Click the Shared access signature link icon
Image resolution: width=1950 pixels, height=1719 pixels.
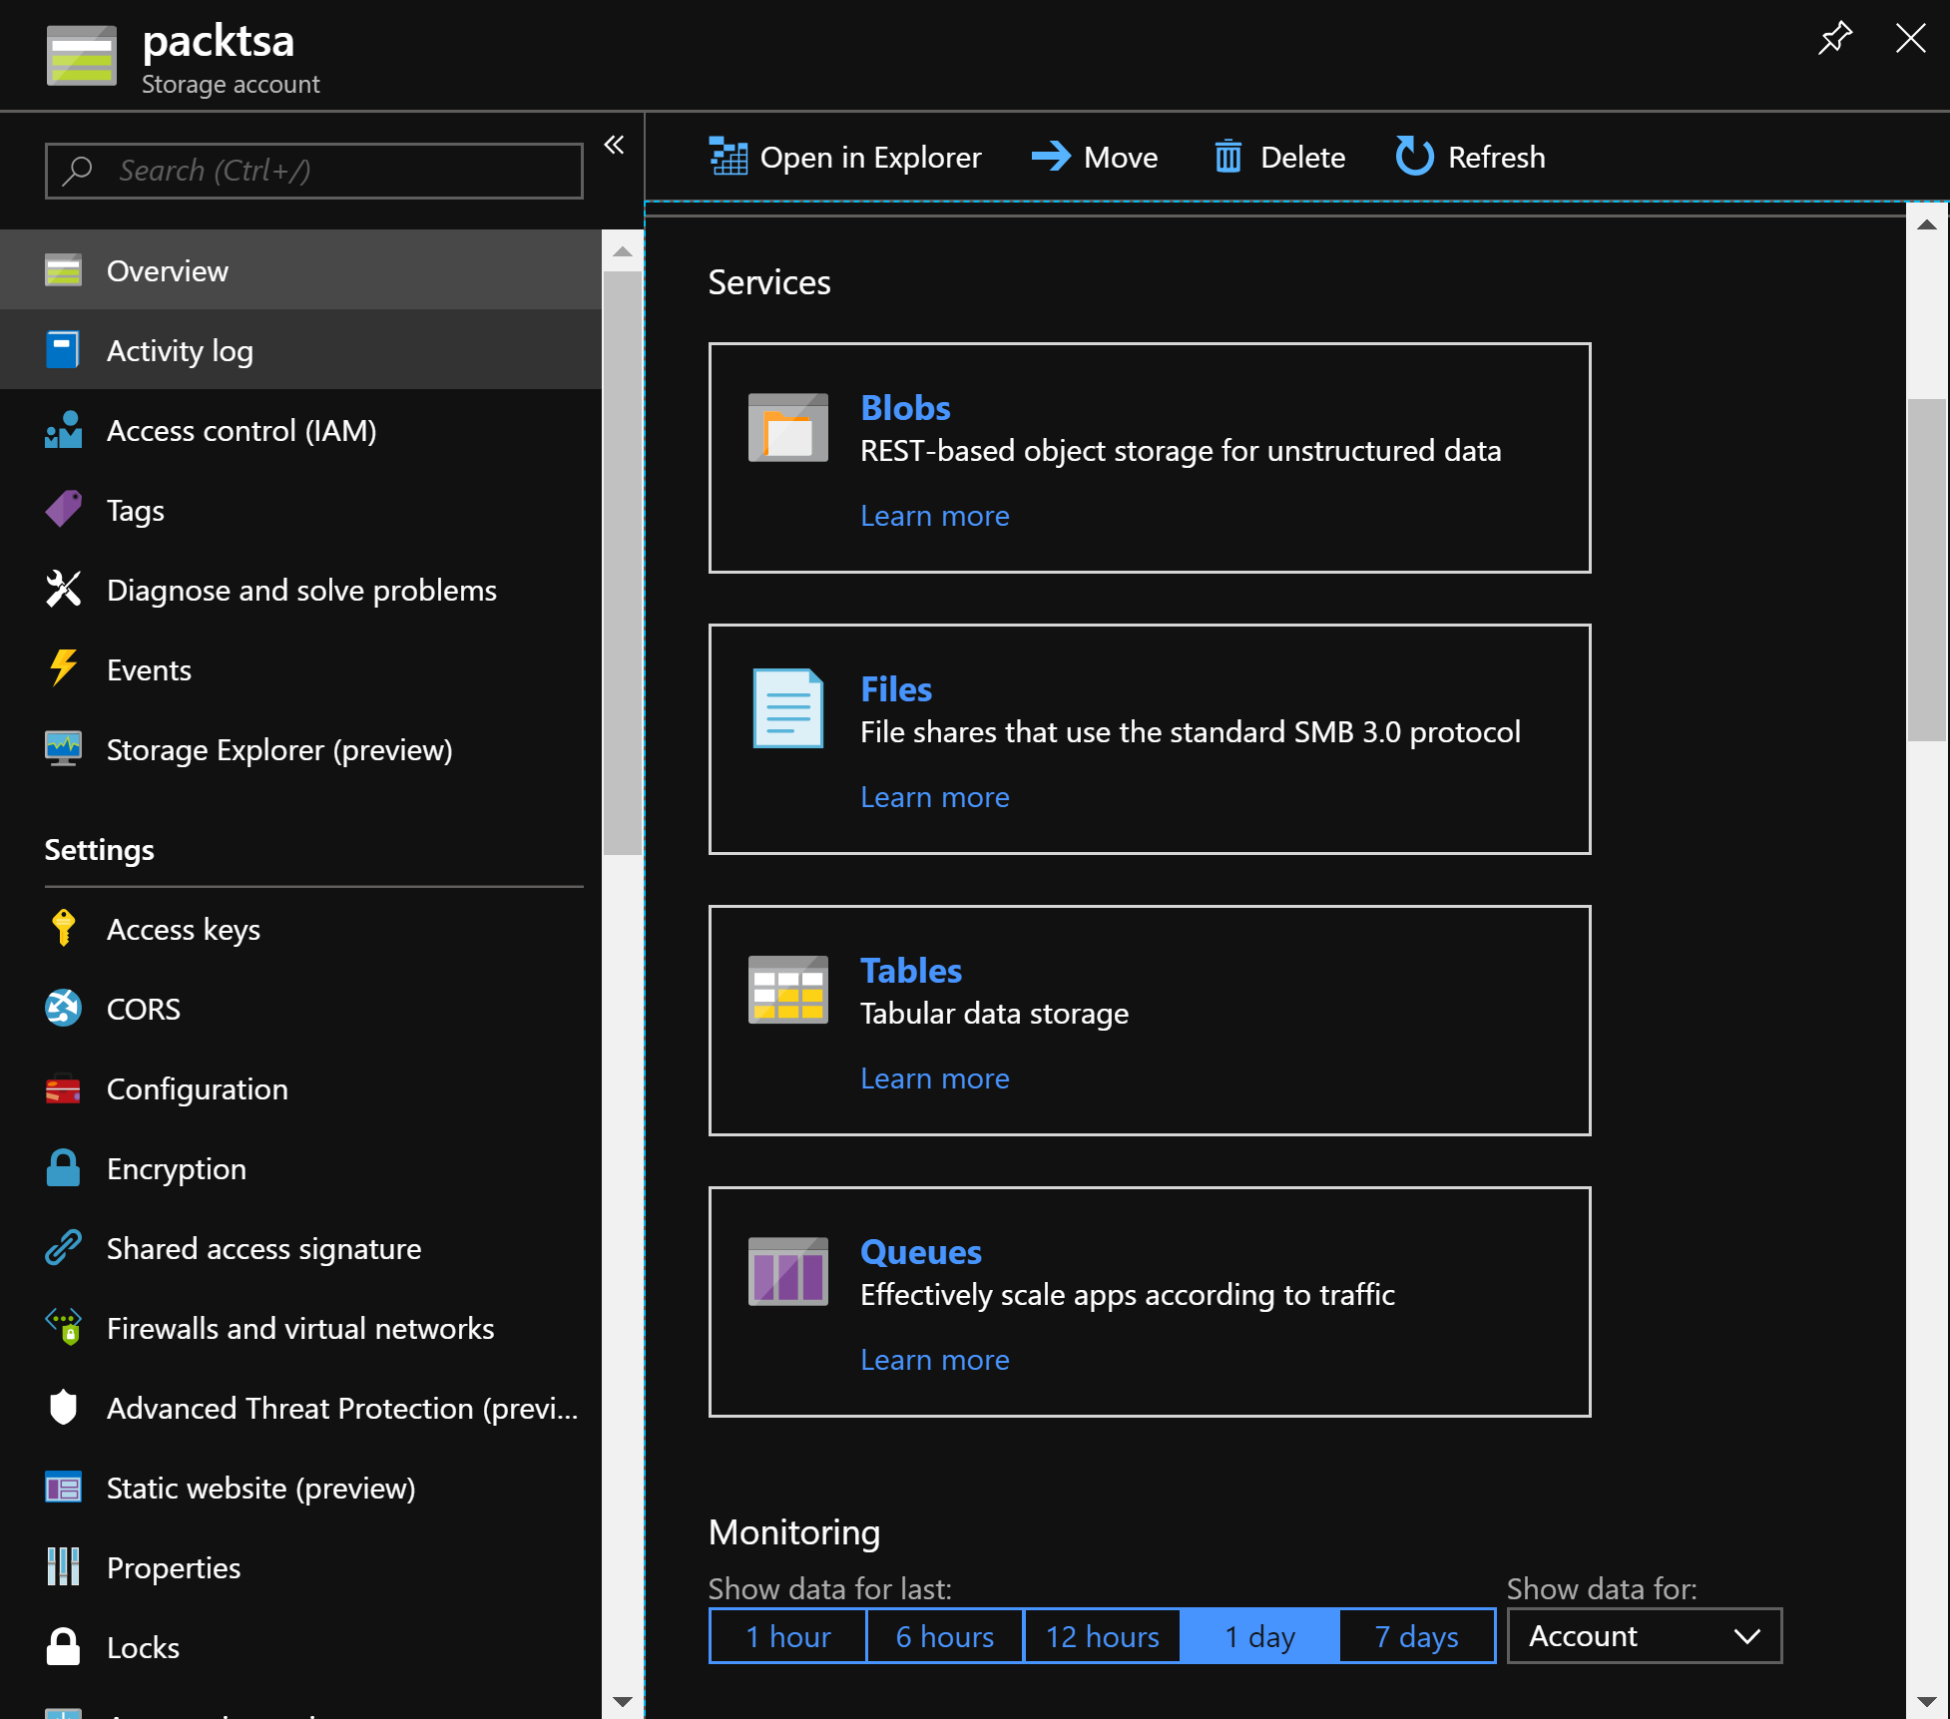pyautogui.click(x=63, y=1248)
